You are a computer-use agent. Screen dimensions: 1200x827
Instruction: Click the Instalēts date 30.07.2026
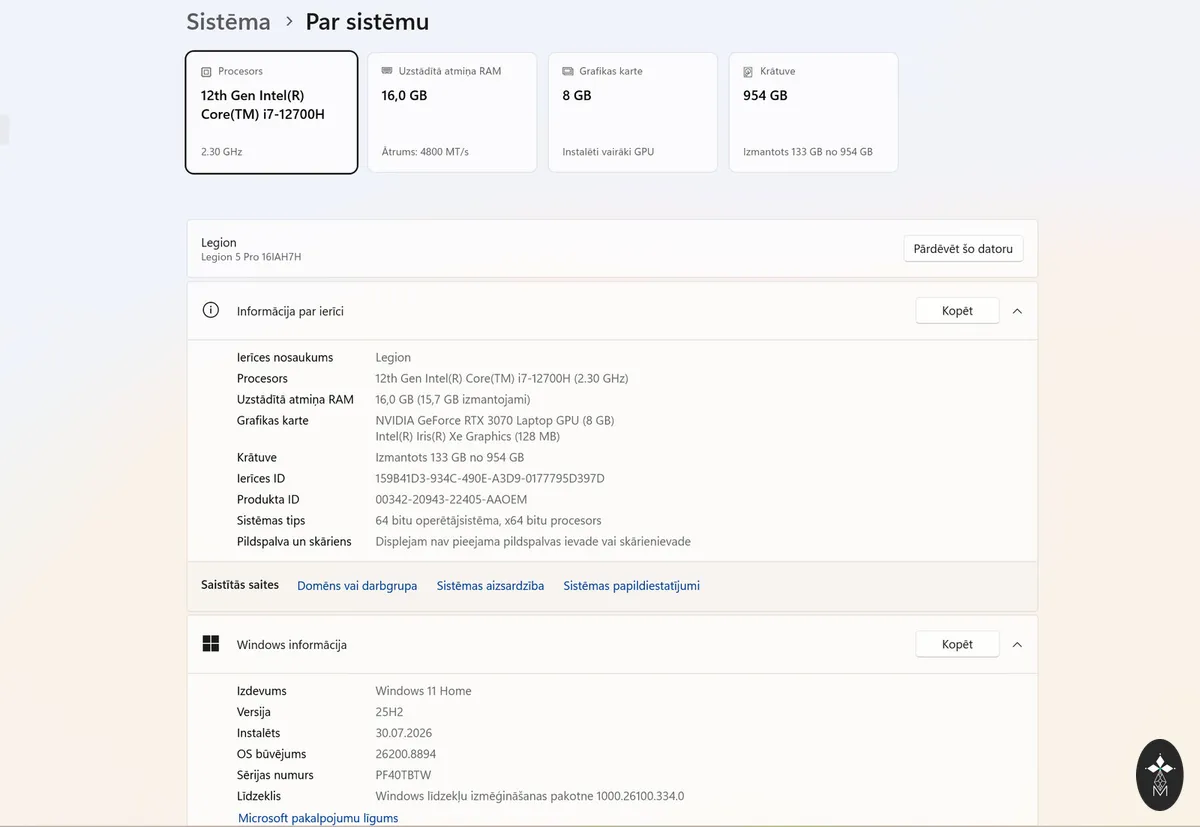click(403, 733)
